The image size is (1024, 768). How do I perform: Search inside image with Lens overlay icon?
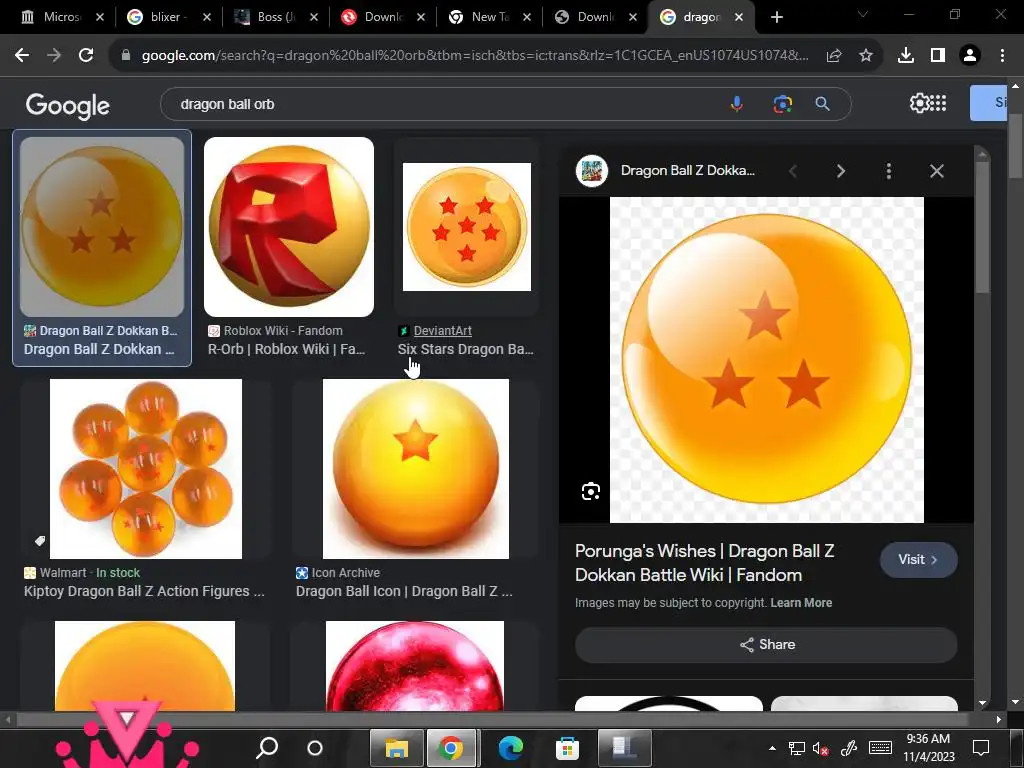click(x=590, y=491)
